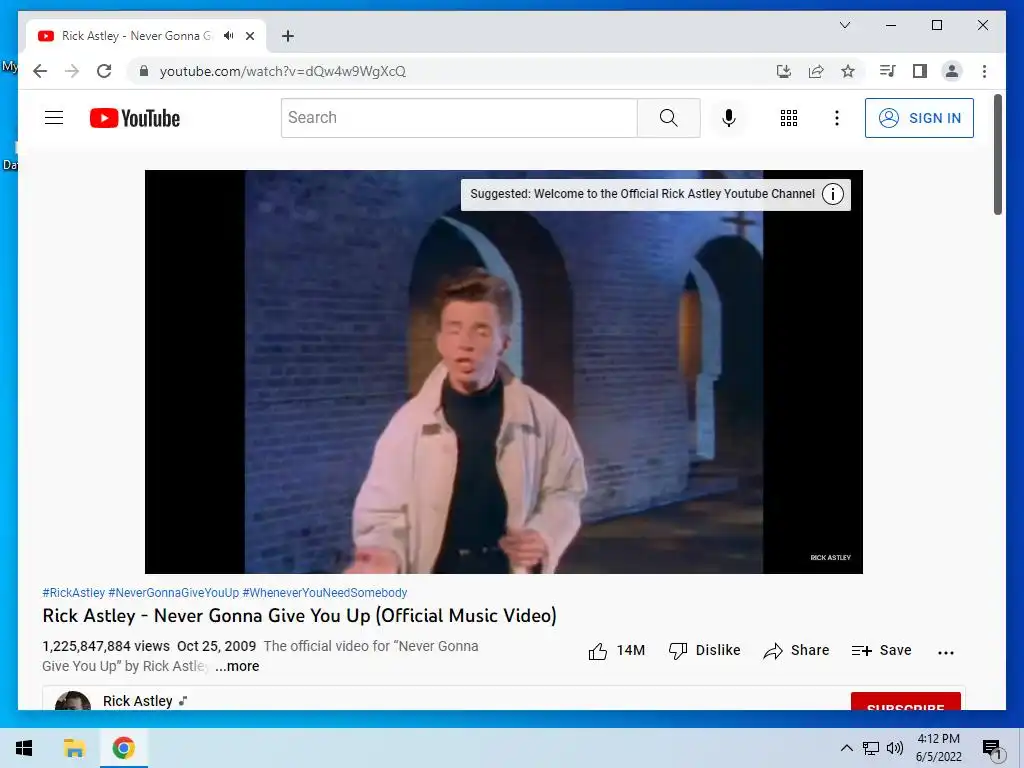Open the Chrome three-dot menu
The height and width of the screenshot is (768, 1024).
coord(984,71)
